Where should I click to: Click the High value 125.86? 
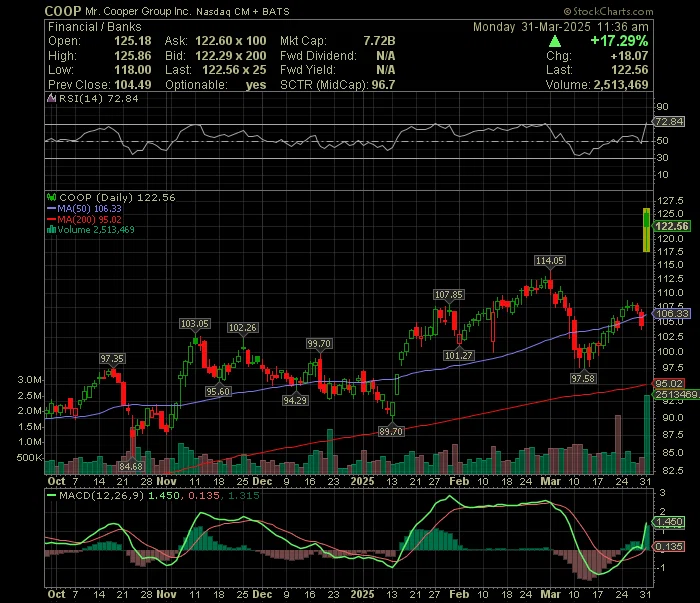133,56
